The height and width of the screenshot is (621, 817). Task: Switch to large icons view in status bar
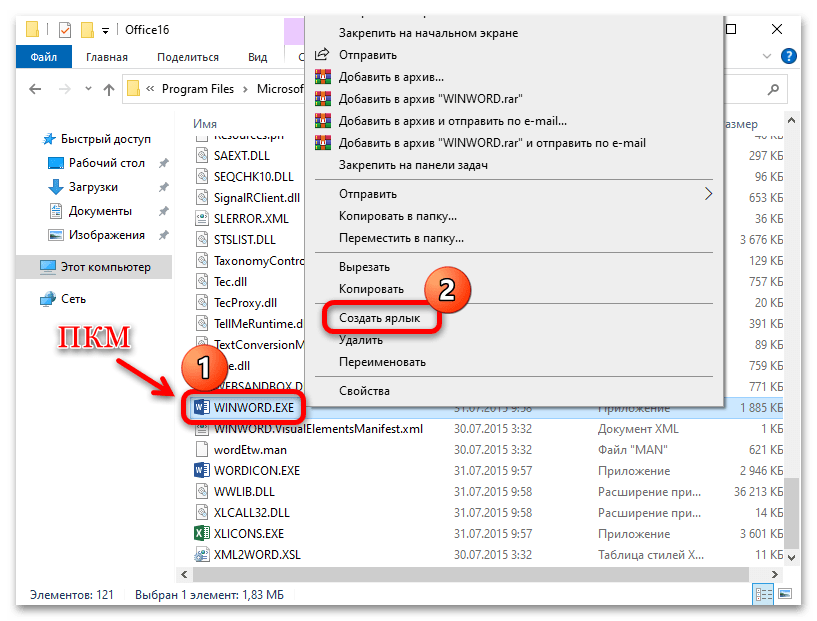point(785,594)
